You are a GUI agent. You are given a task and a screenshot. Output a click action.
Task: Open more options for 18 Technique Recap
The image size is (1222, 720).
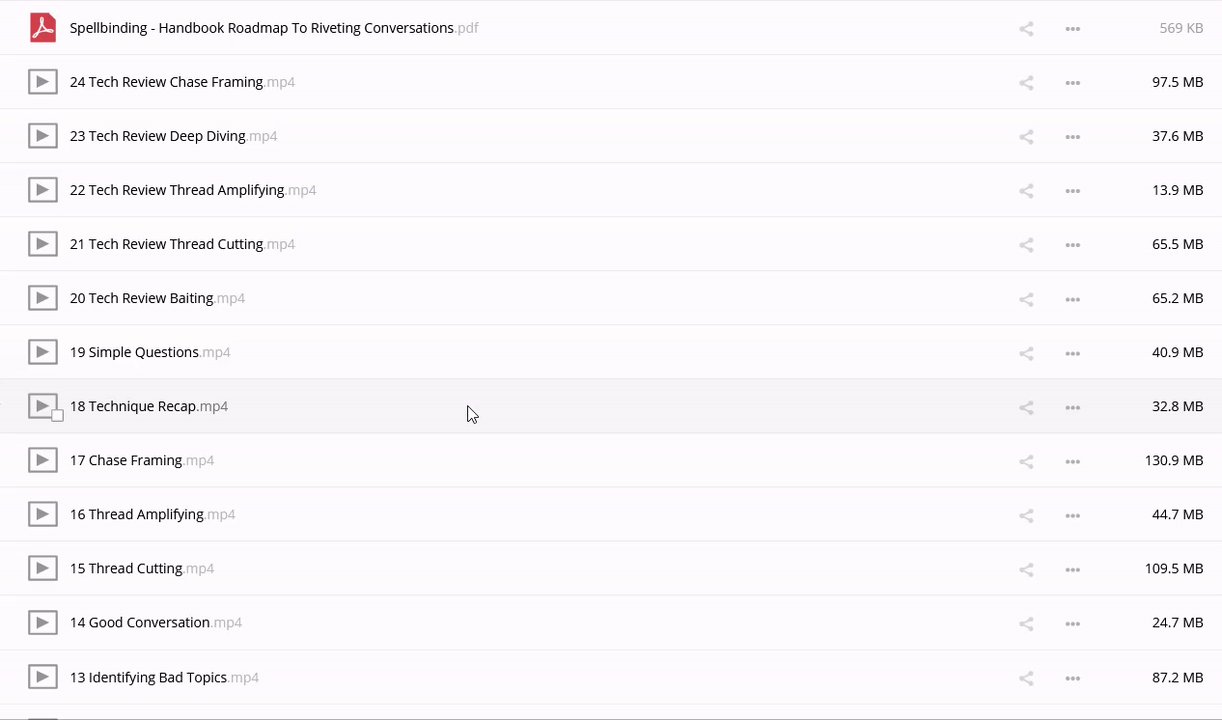(x=1073, y=407)
